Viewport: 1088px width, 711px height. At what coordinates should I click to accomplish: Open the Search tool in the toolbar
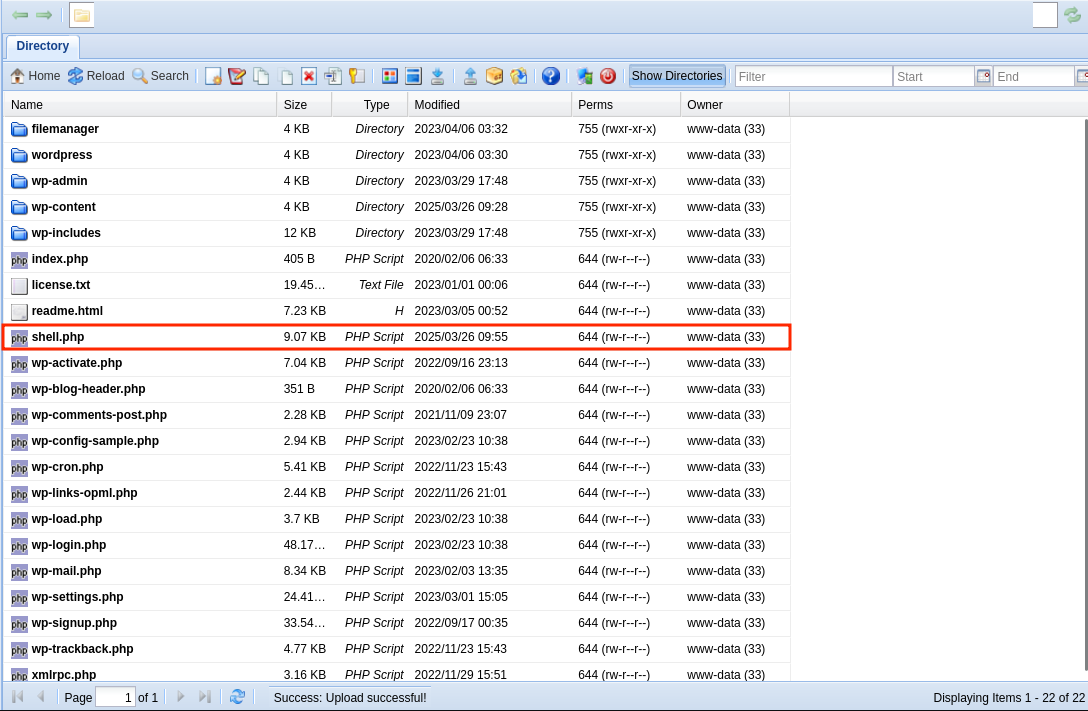click(160, 76)
